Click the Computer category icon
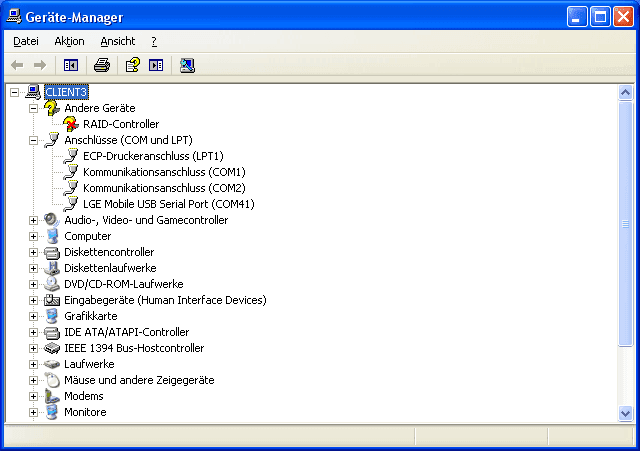640x451 pixels. (x=52, y=236)
